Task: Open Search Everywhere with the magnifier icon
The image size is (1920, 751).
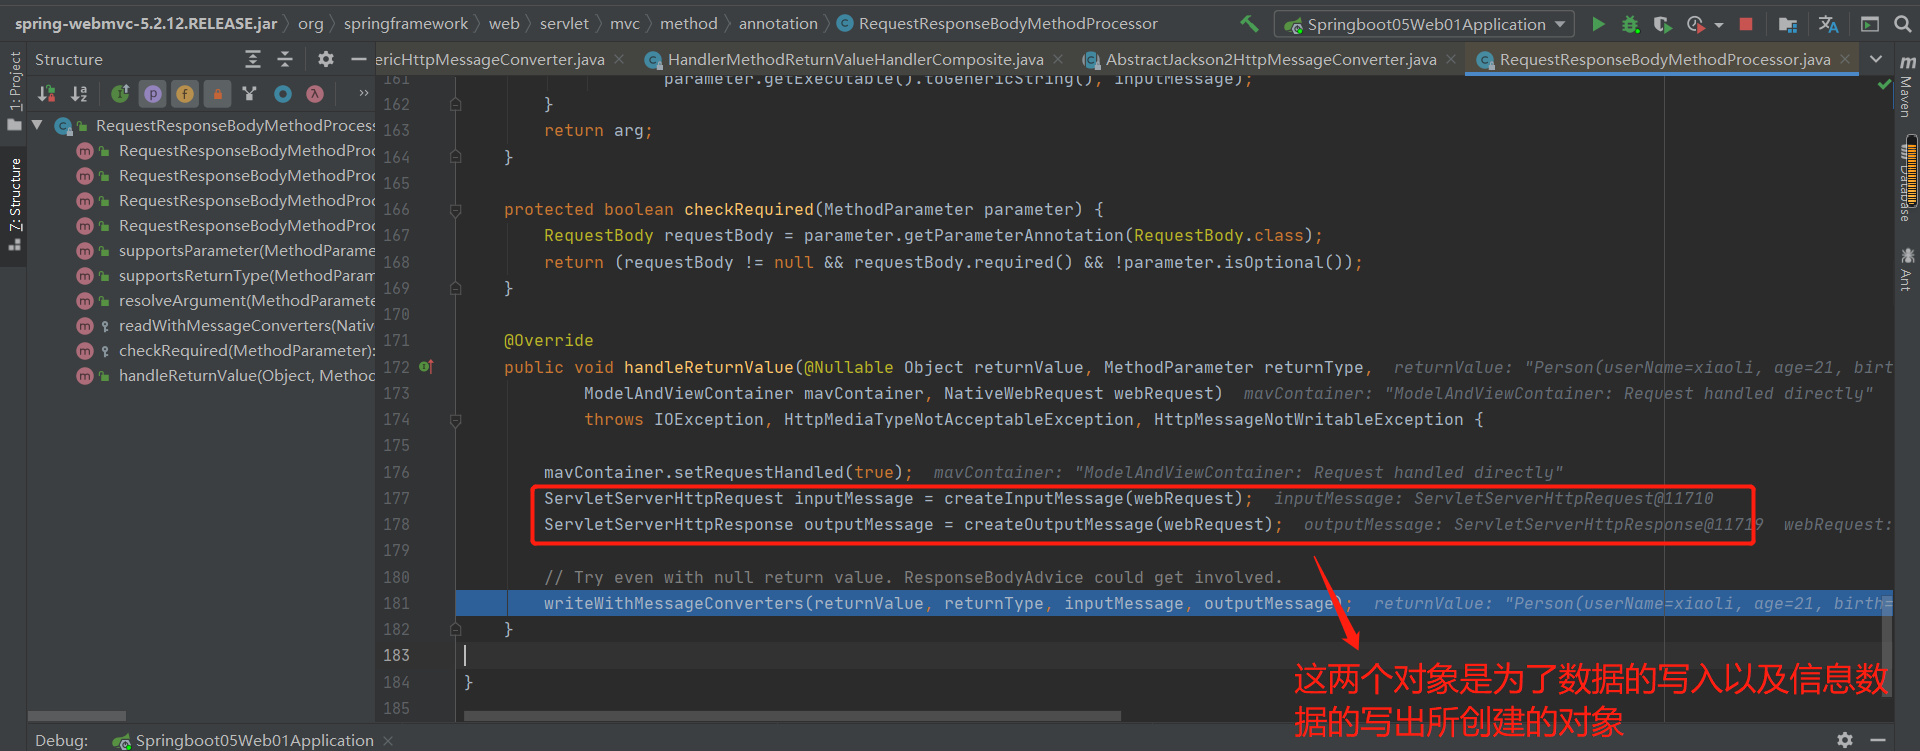Action: [1902, 24]
